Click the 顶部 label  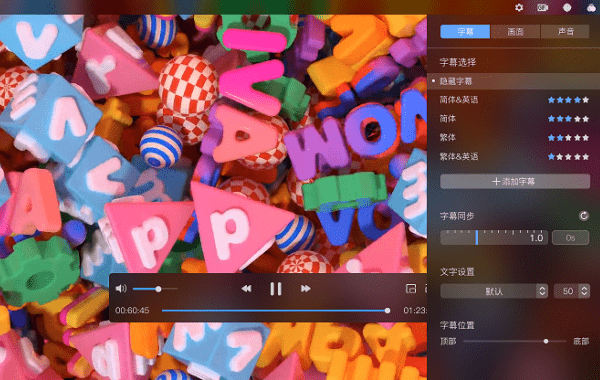pos(448,341)
